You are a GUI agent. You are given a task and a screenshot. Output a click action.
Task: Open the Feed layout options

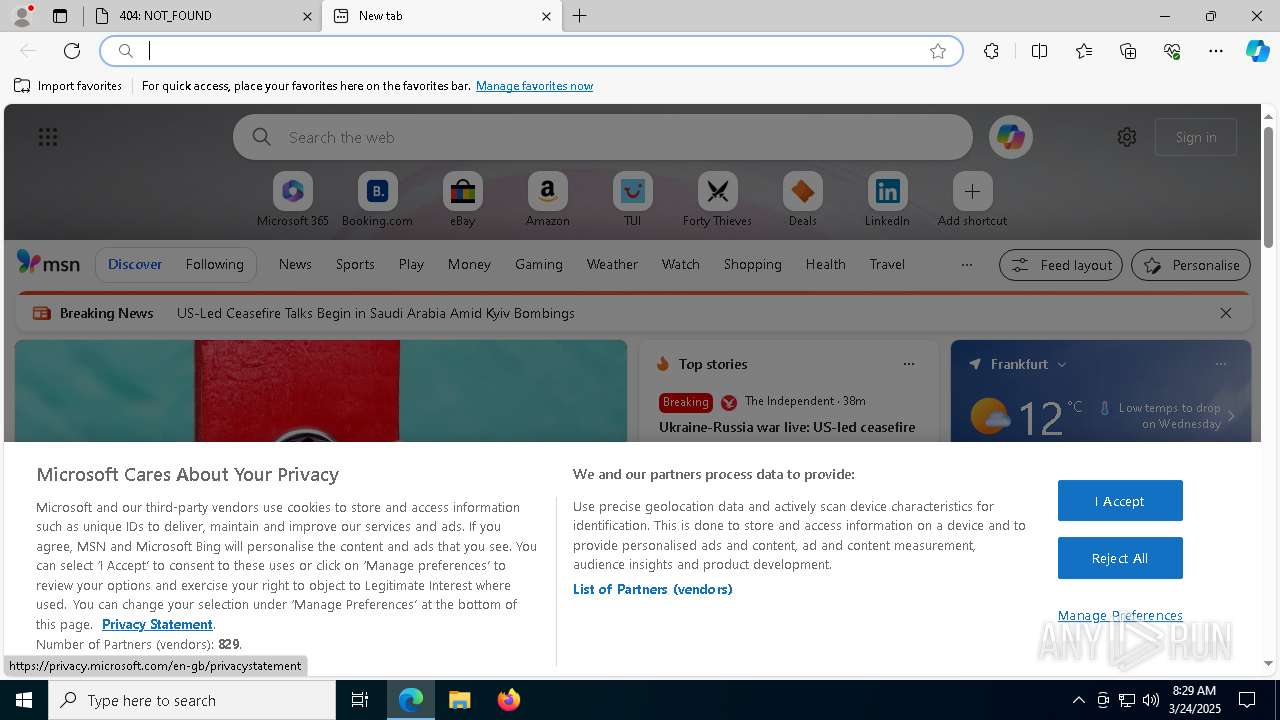pyautogui.click(x=1061, y=265)
